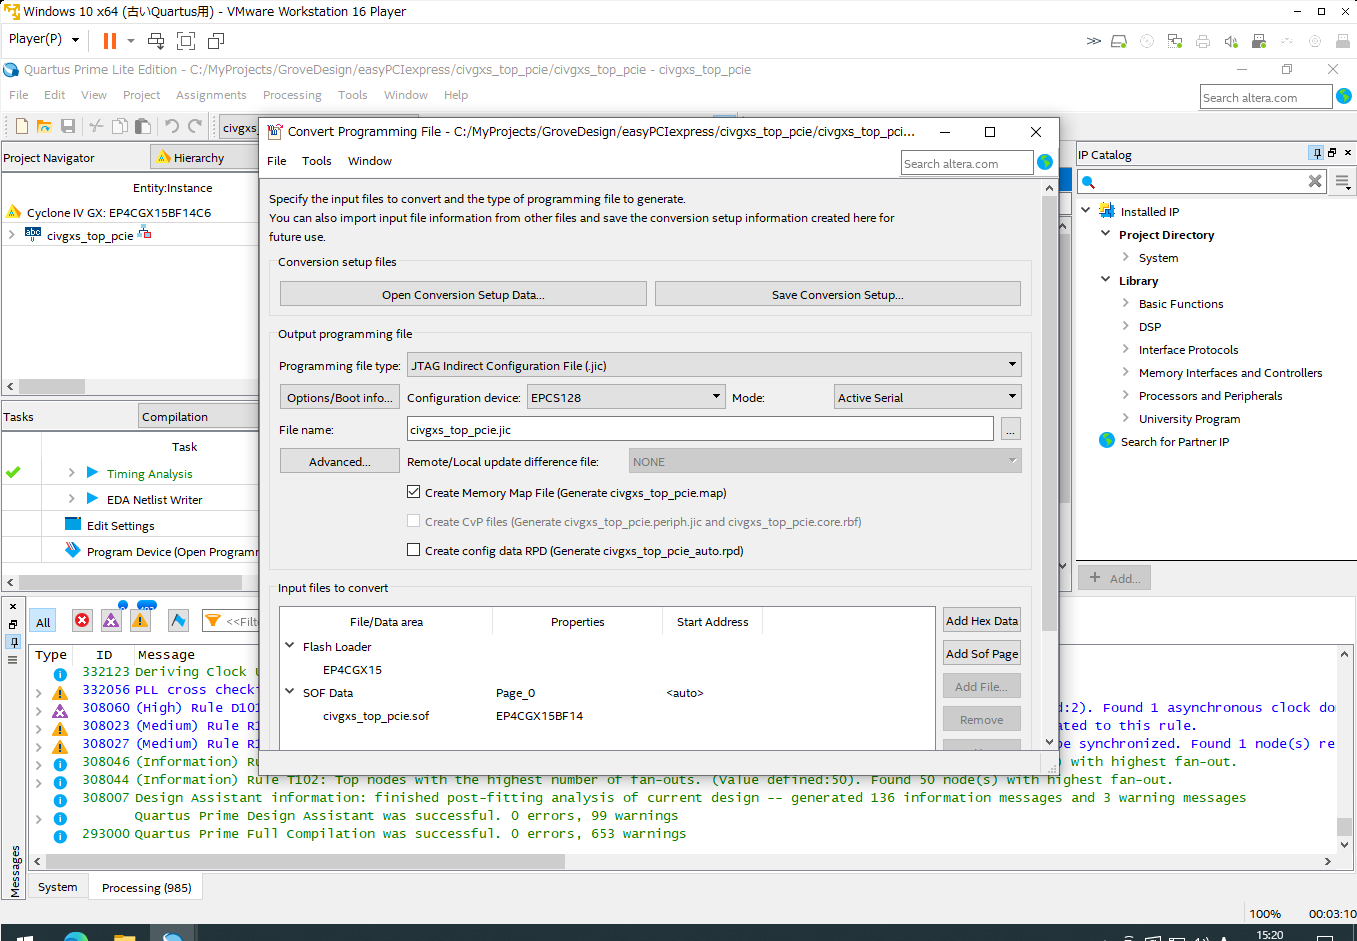
Task: Click the Paste clipboard icon in the Quartus toolbar
Action: pos(143,126)
